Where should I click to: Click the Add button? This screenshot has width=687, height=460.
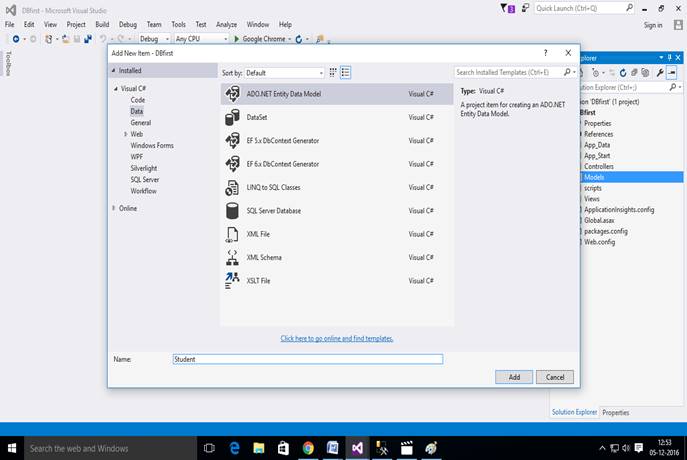[514, 377]
